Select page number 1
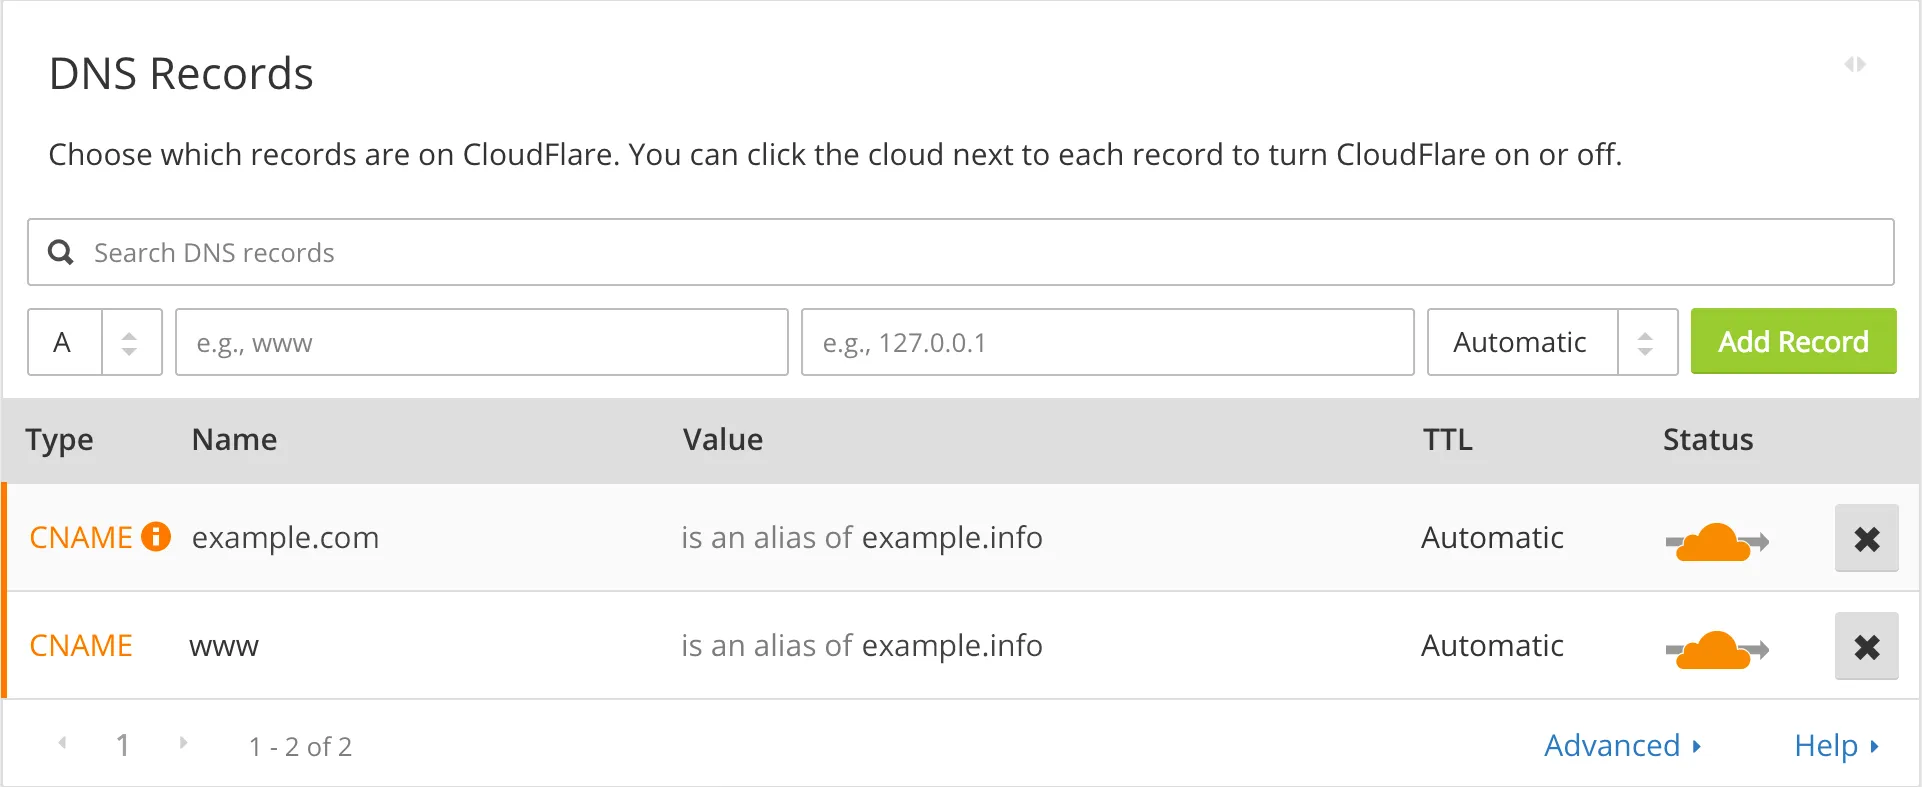The width and height of the screenshot is (1922, 787). pyautogui.click(x=123, y=745)
